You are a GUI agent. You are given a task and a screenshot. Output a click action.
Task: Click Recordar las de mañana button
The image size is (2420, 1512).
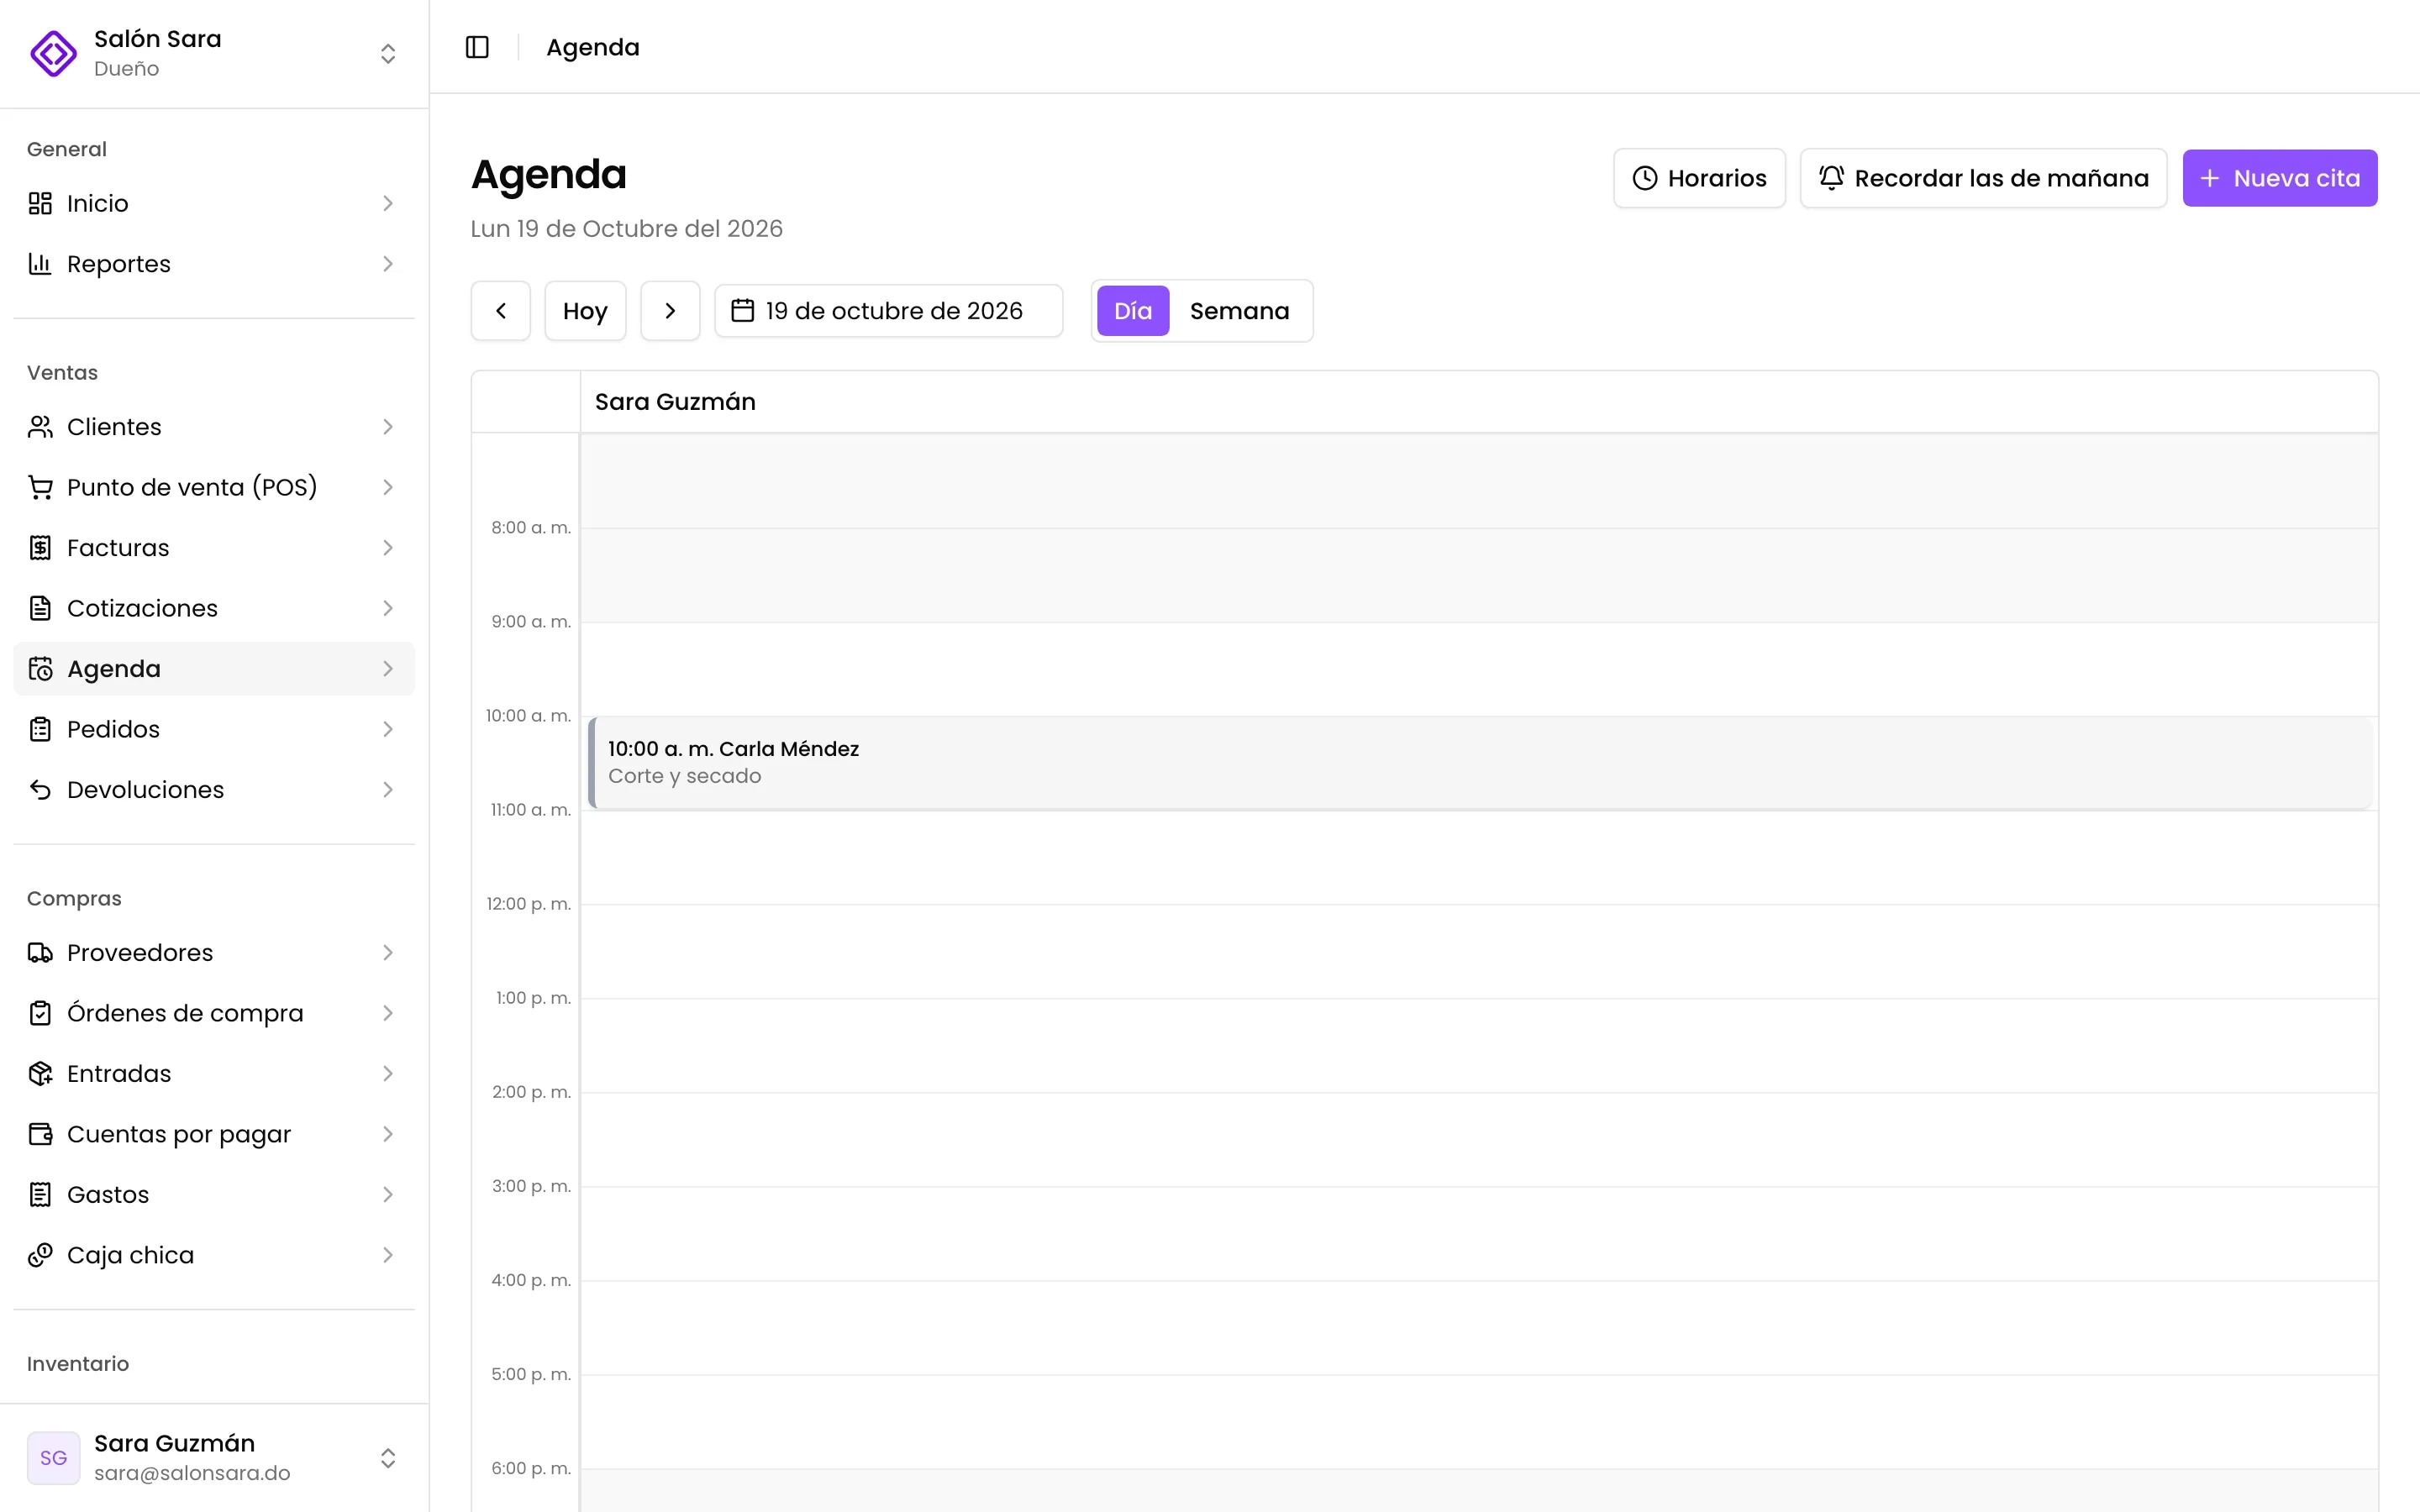(1983, 178)
